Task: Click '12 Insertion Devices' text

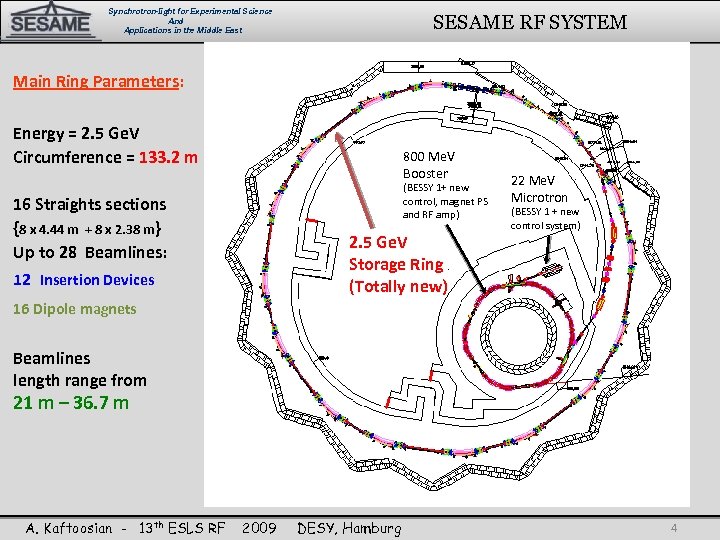Action: tap(84, 280)
